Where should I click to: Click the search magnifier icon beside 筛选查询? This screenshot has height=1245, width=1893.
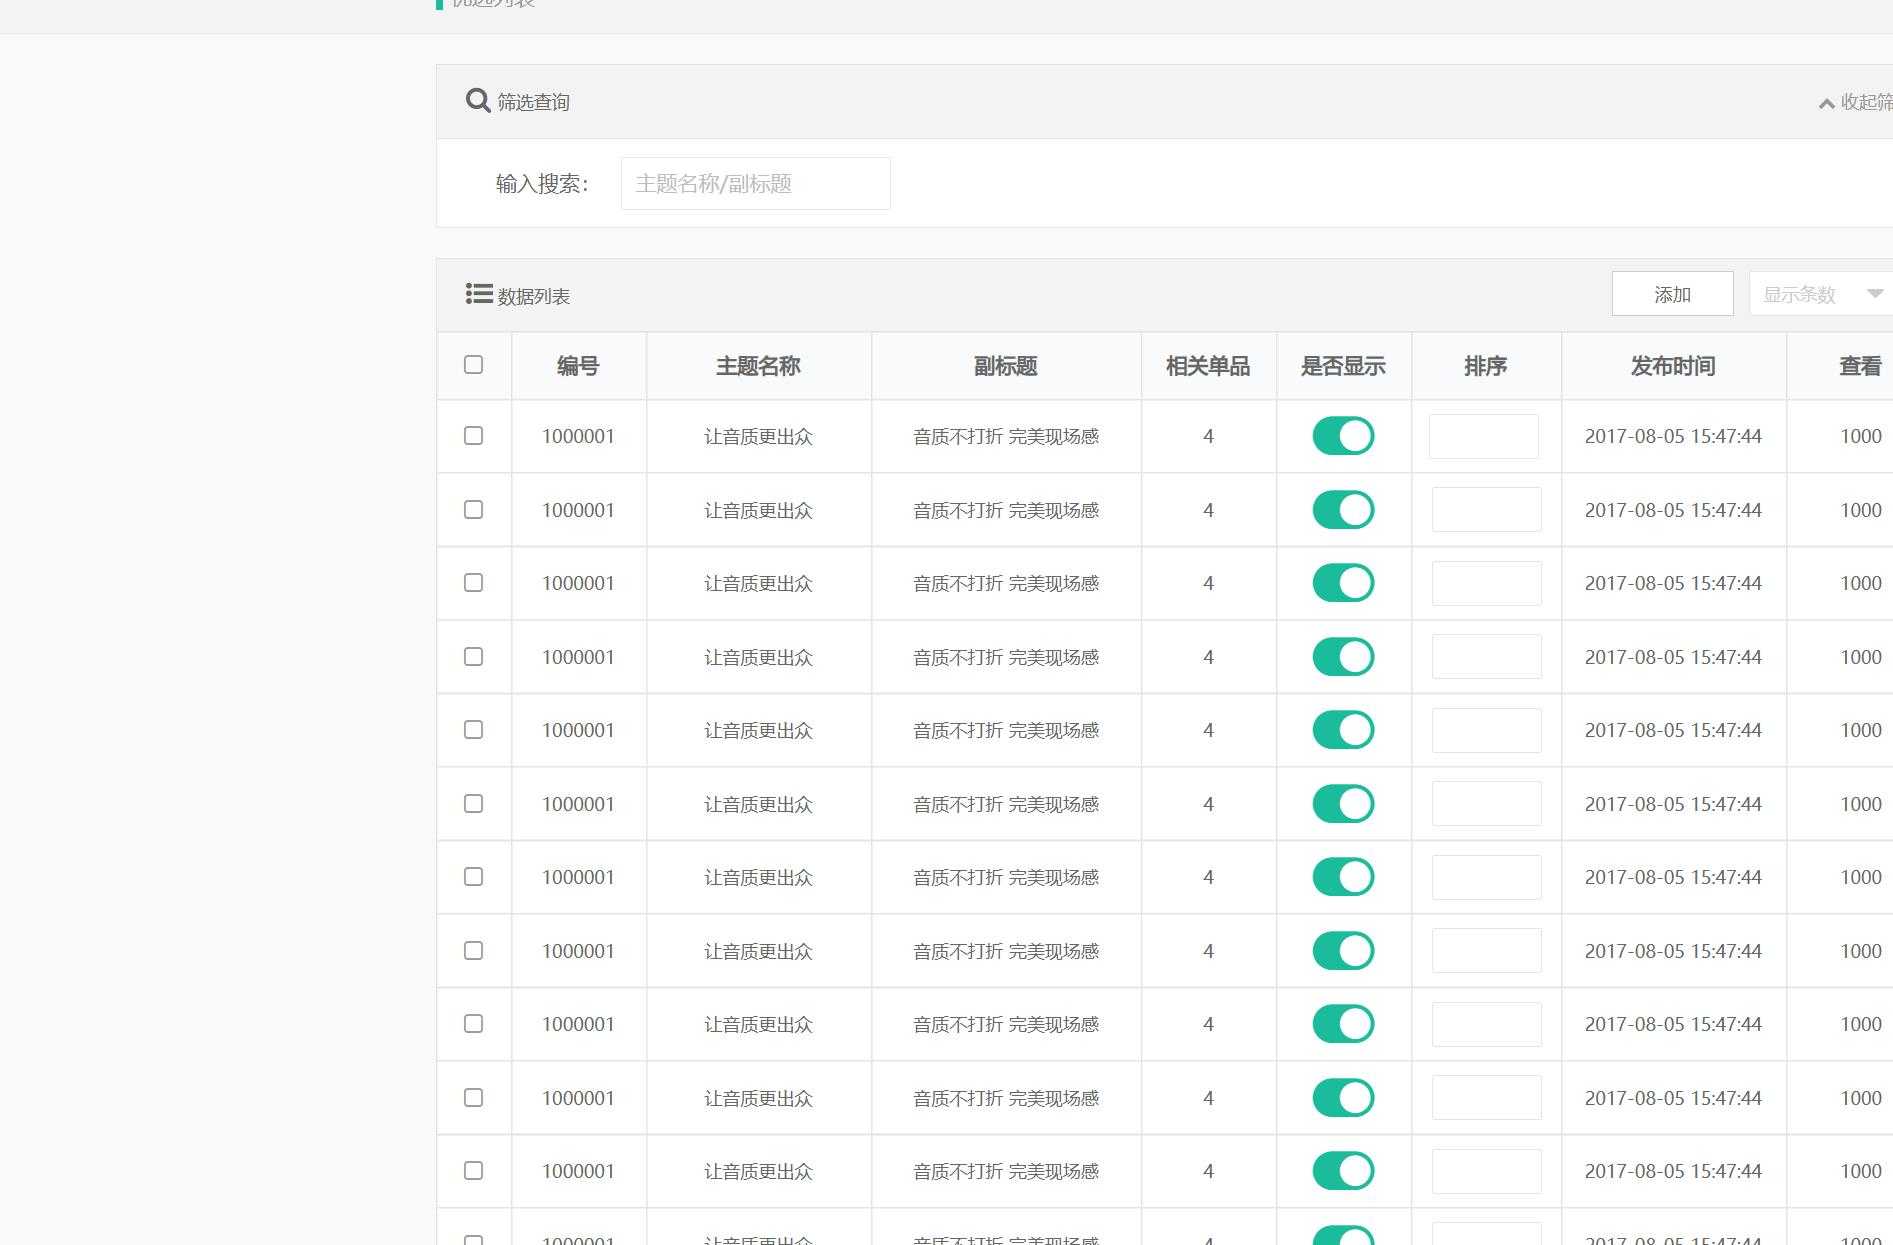[x=476, y=100]
